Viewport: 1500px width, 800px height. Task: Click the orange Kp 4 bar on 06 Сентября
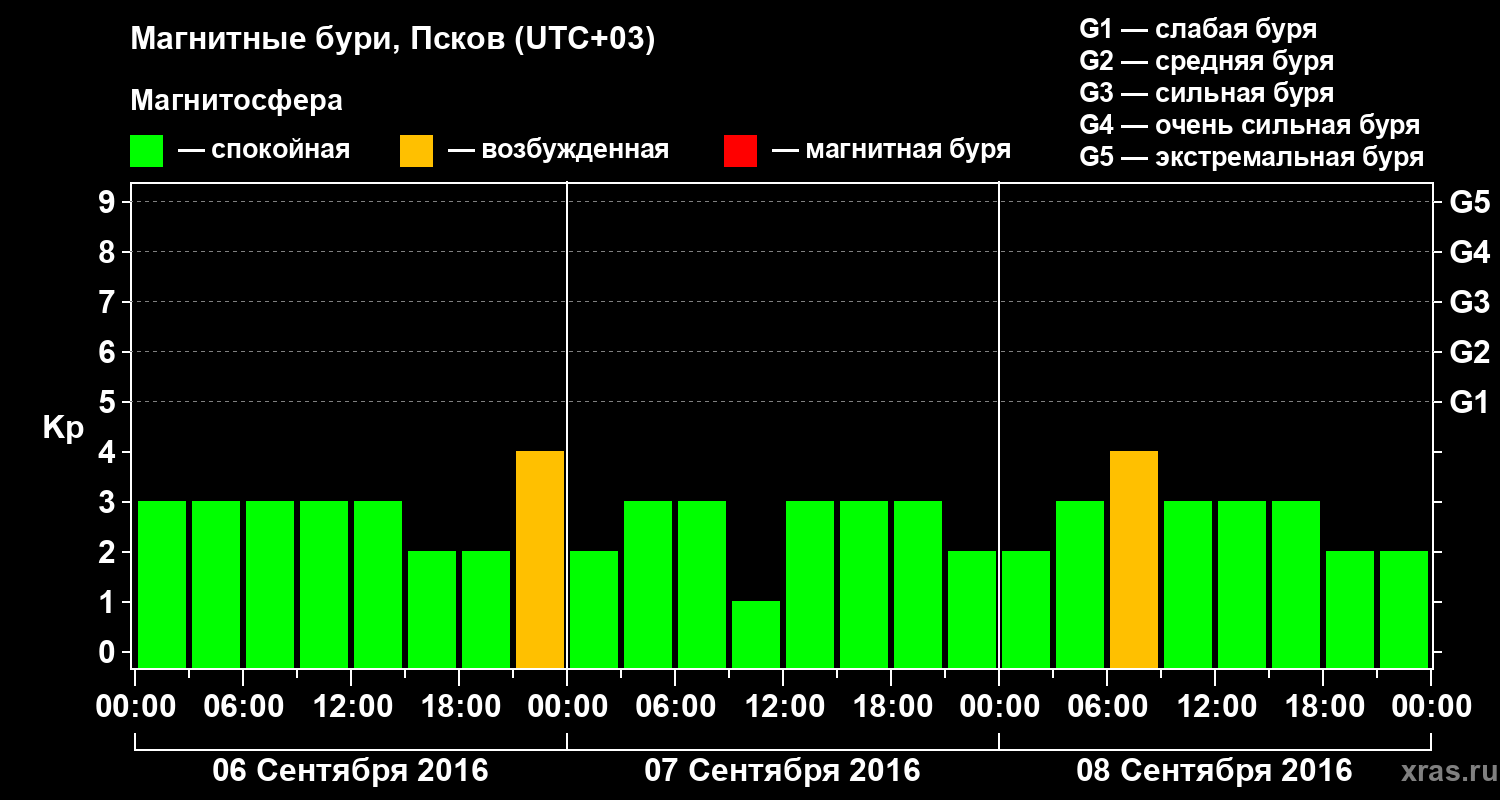540,559
